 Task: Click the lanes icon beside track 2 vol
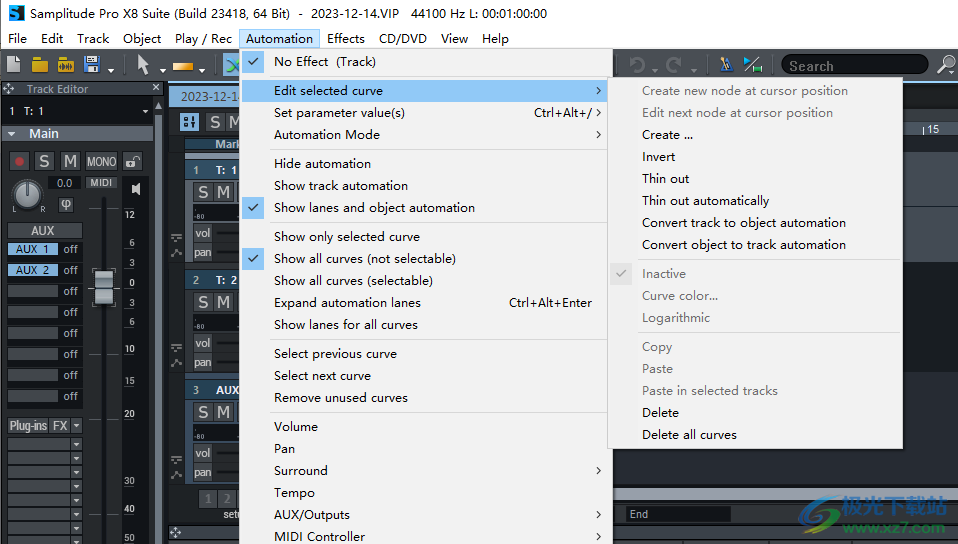point(176,348)
